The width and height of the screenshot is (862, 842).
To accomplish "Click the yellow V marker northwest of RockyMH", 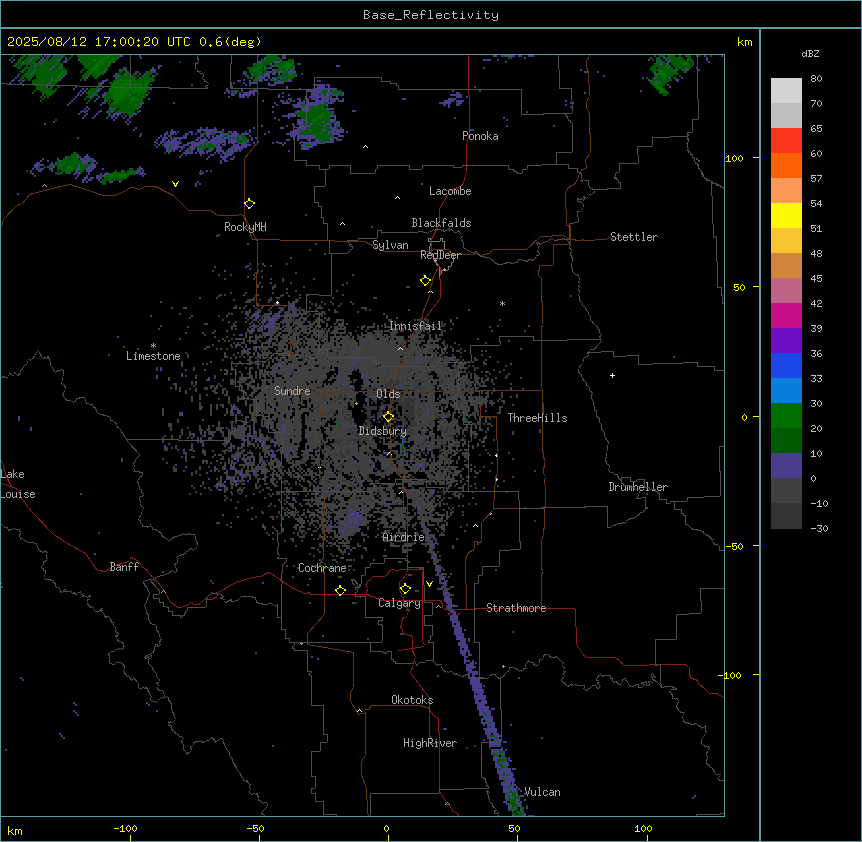I will 175,184.
